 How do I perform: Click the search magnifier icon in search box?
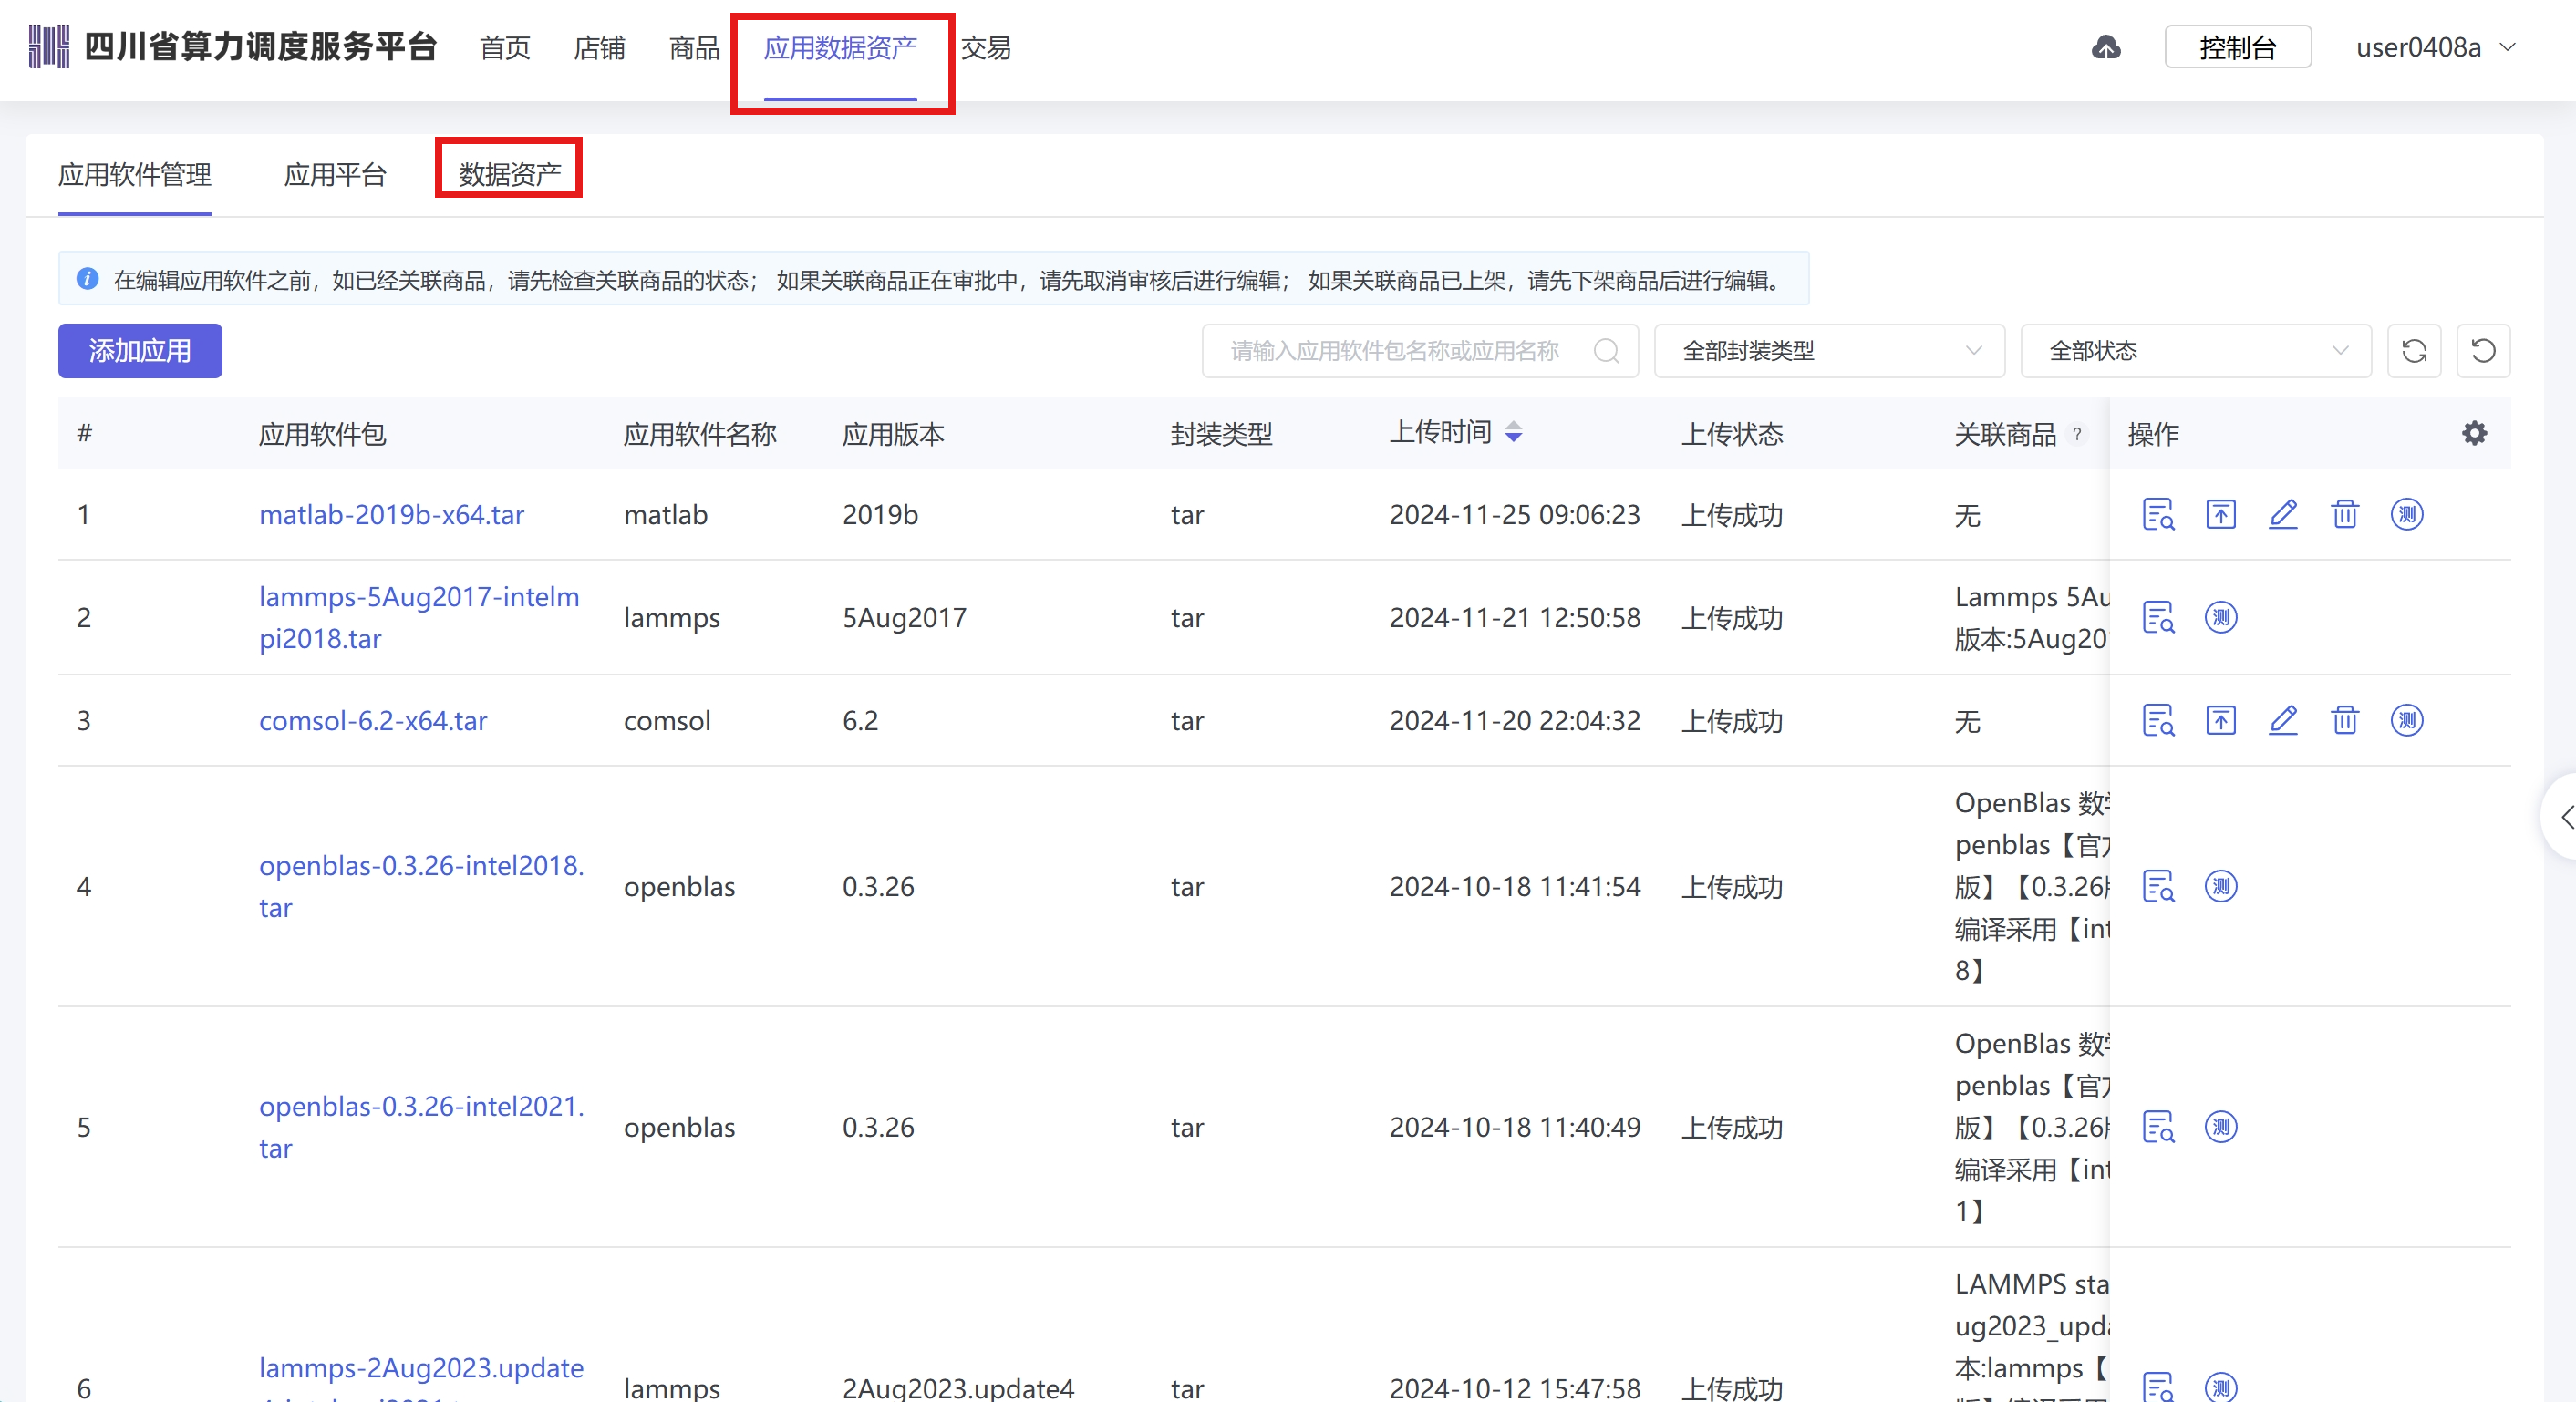pos(1606,351)
